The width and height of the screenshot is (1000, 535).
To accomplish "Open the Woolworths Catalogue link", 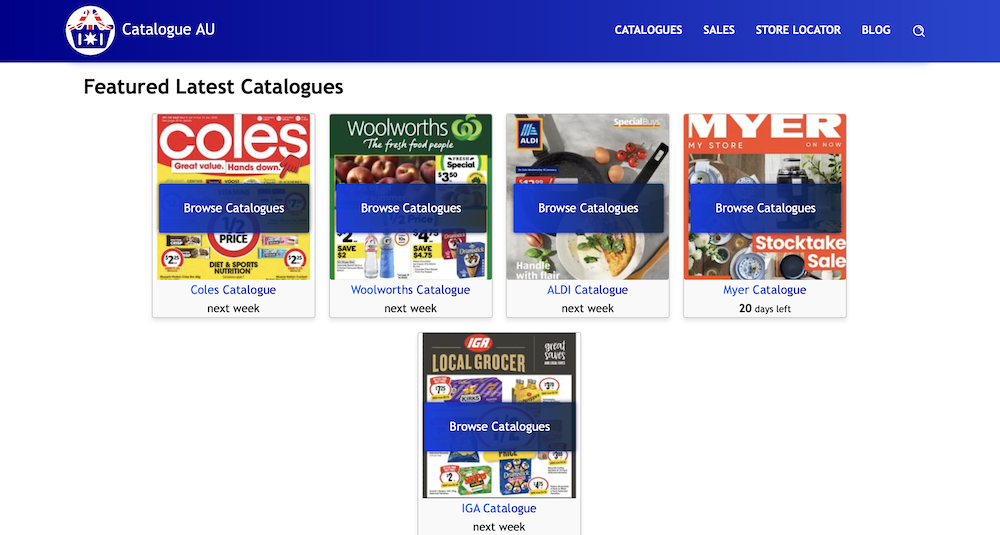I will [410, 289].
